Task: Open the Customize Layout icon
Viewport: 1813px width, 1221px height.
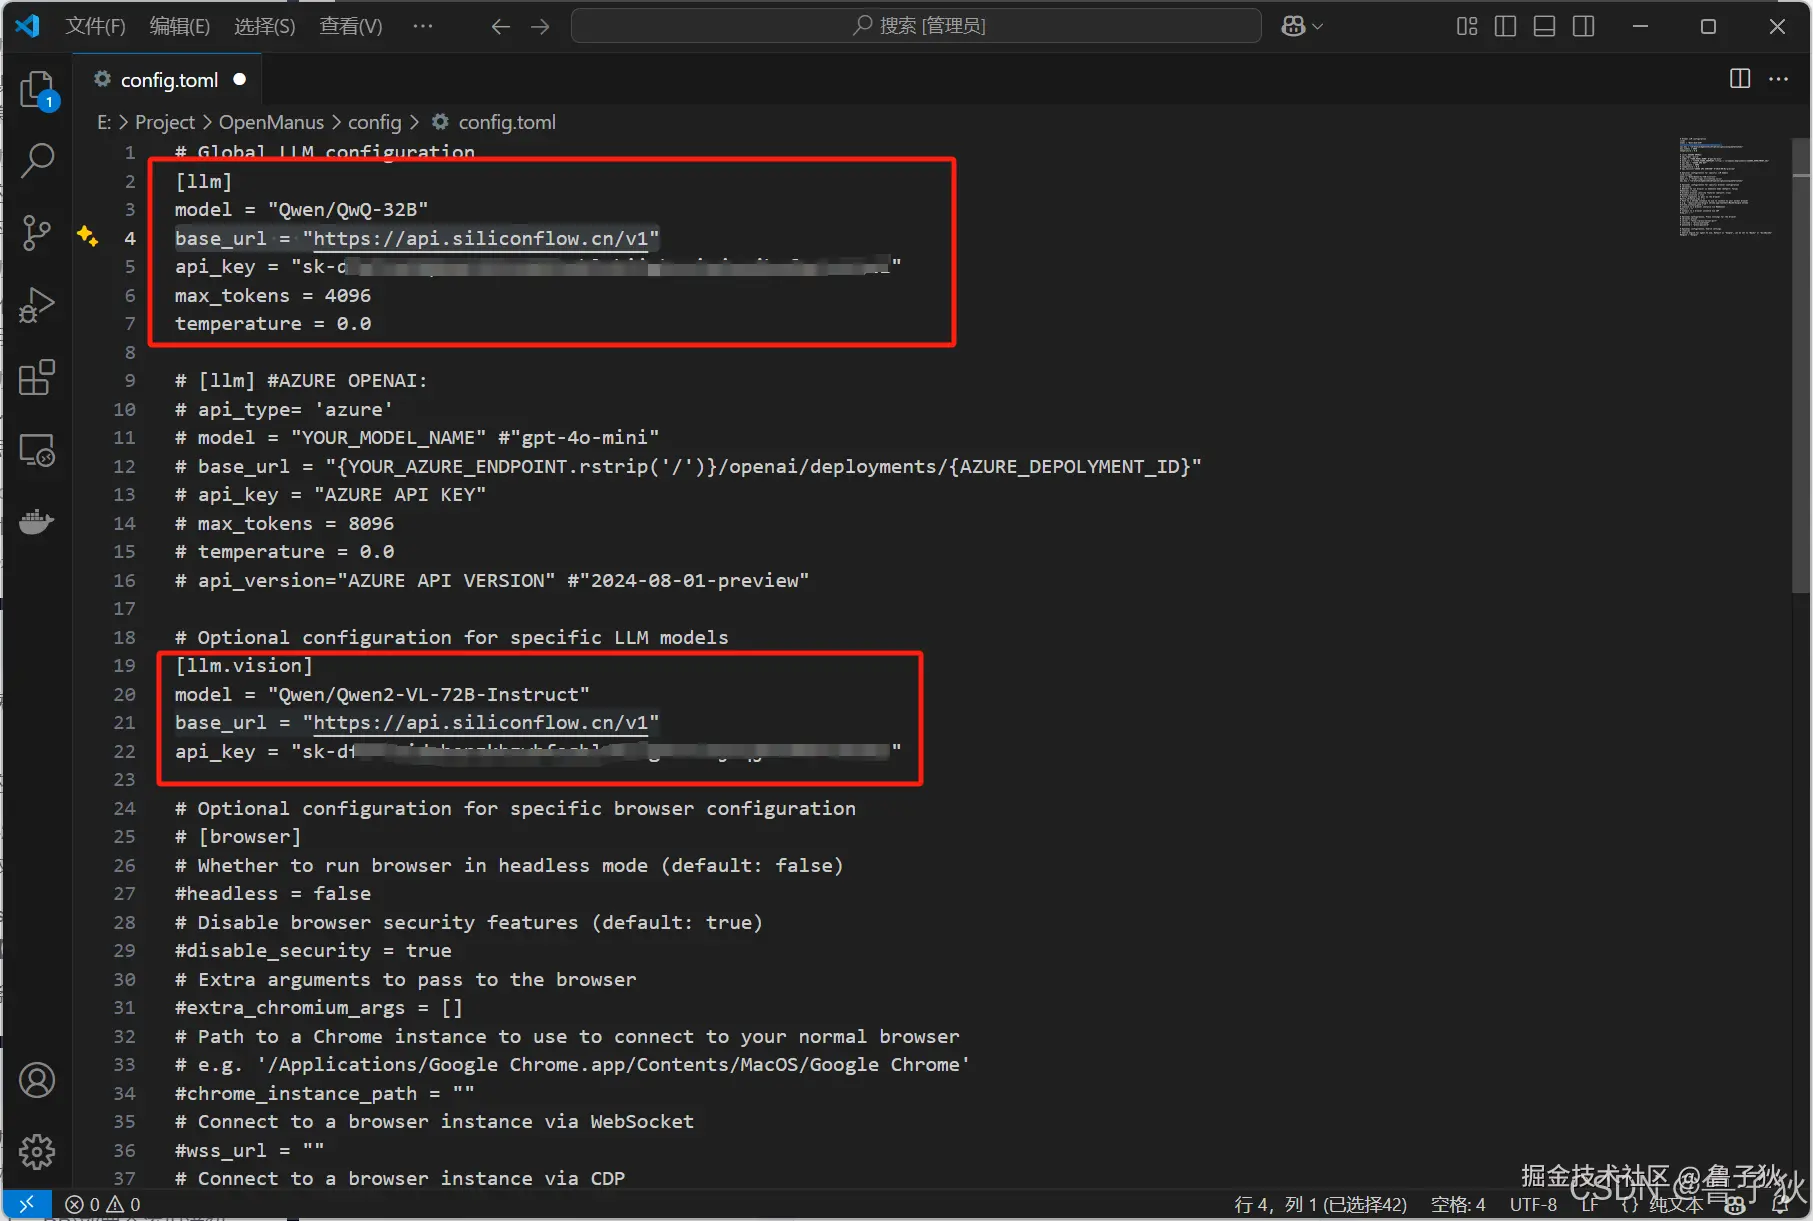Action: (x=1467, y=26)
